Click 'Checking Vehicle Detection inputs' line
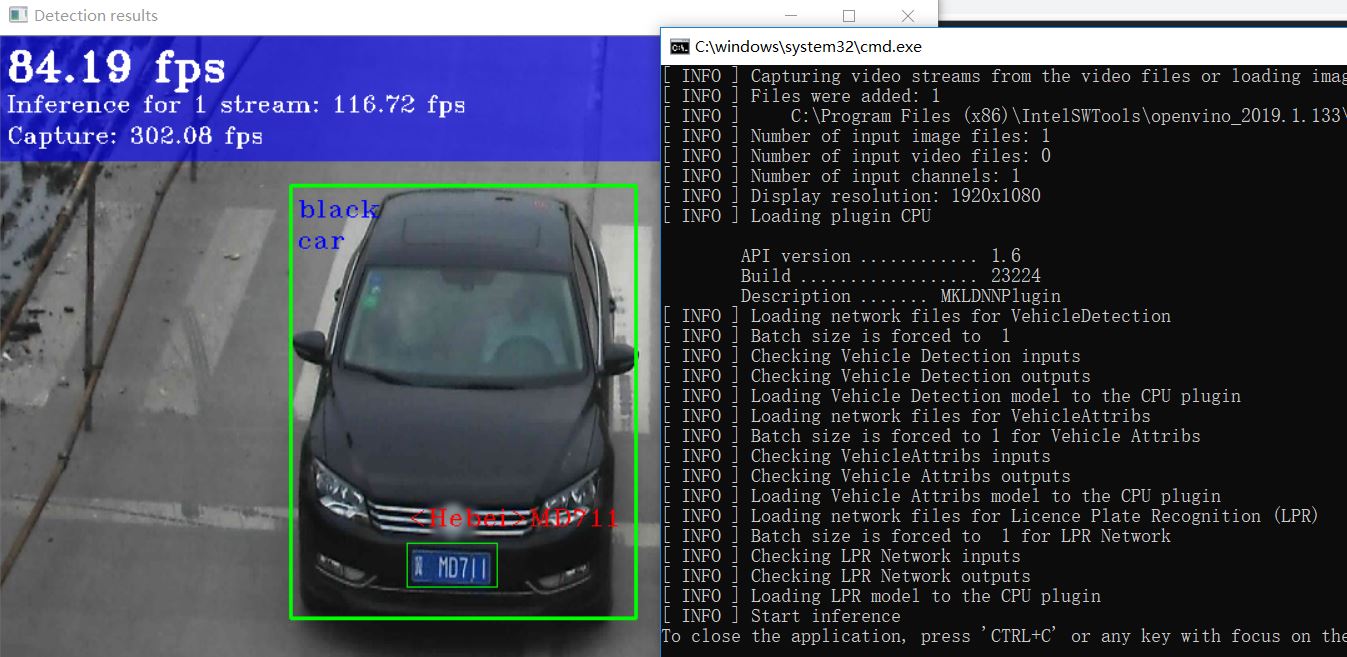Screen dimensions: 1347x657 point(871,356)
